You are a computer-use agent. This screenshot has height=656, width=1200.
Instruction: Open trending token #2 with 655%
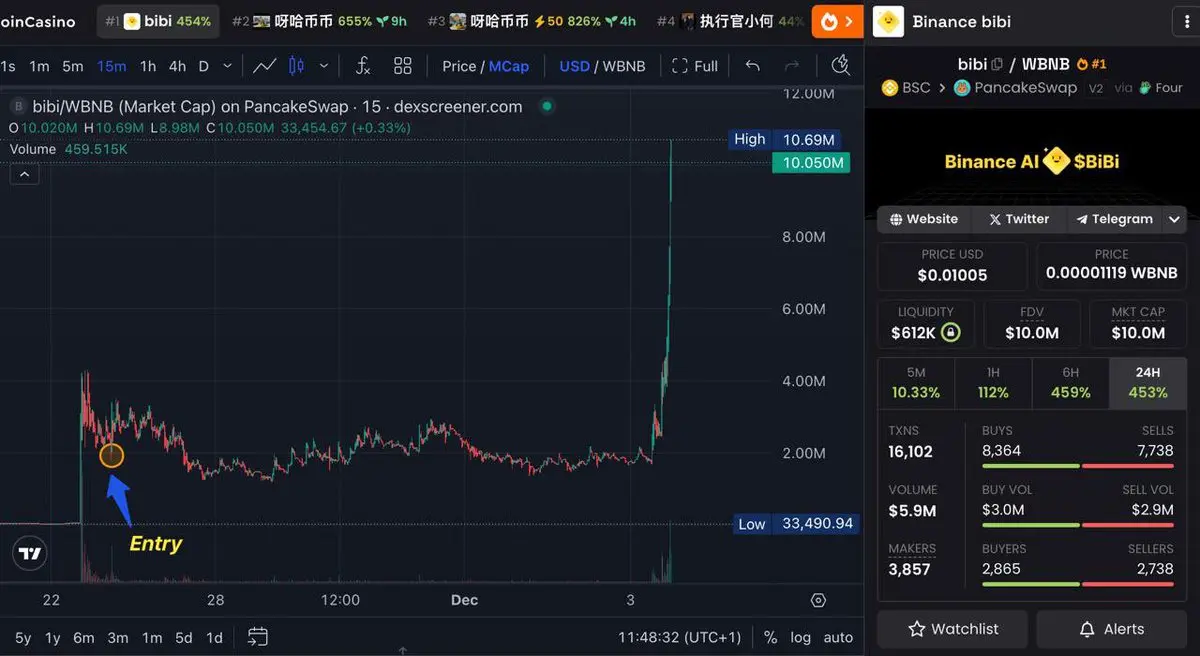pyautogui.click(x=319, y=21)
